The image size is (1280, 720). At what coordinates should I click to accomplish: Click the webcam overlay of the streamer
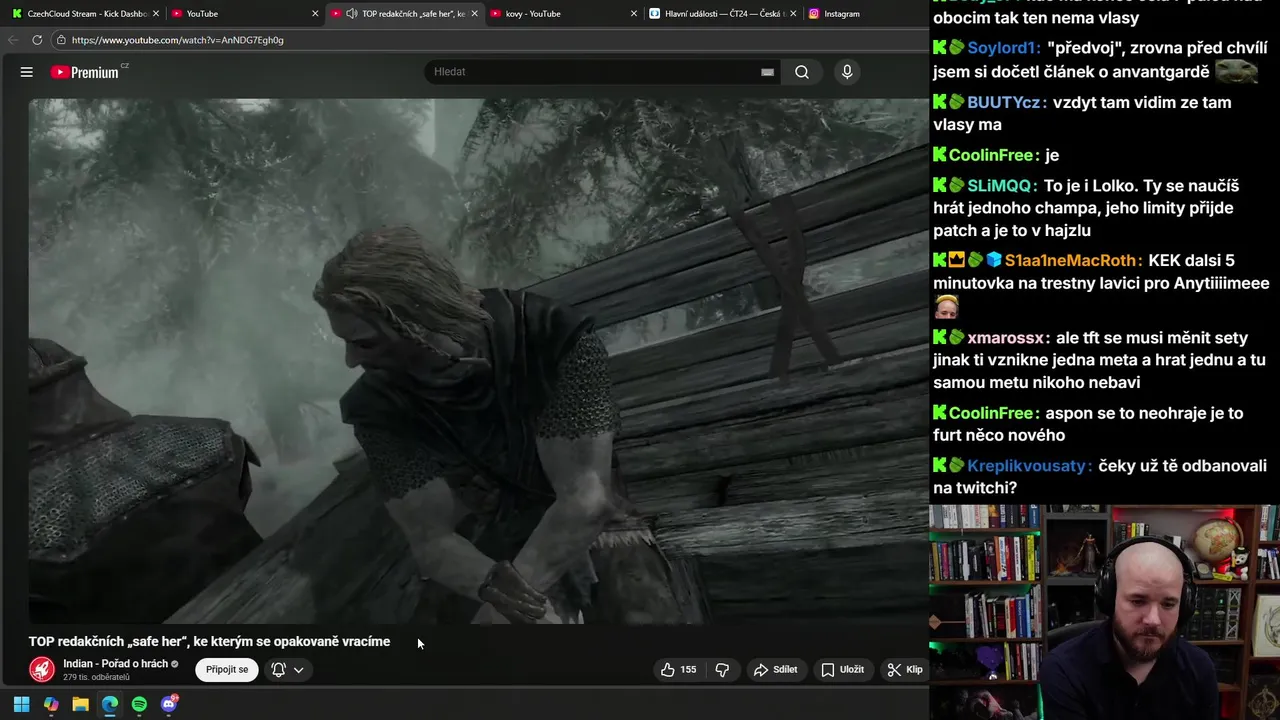coord(1104,612)
